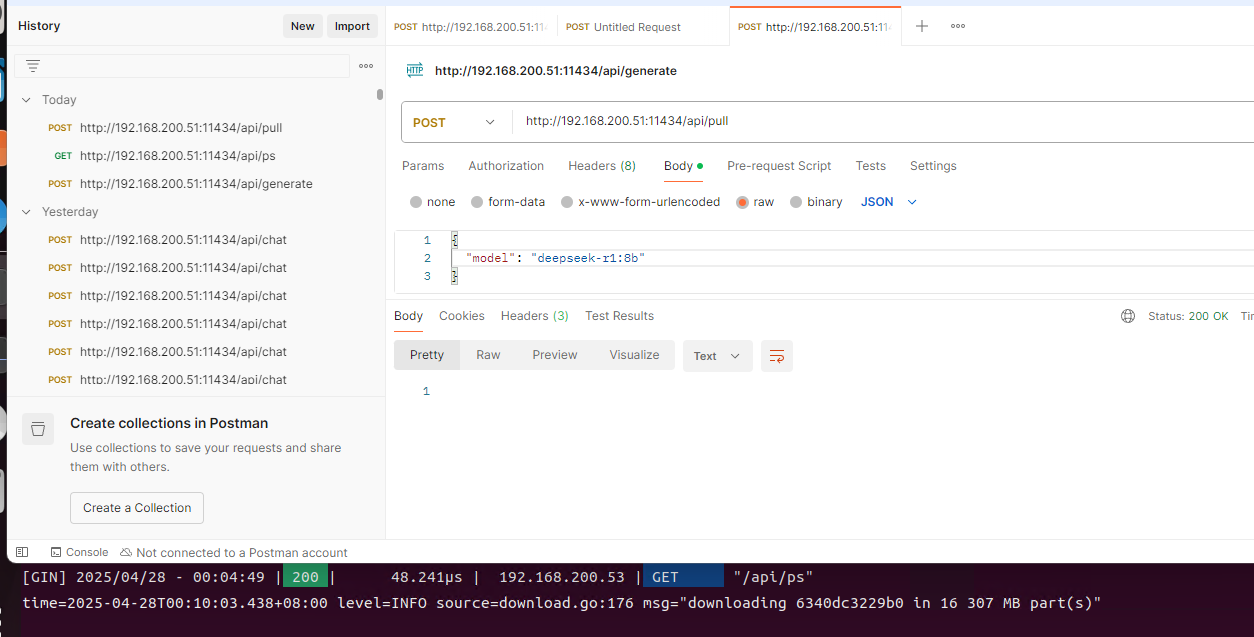Click the filter icon in History search
This screenshot has height=637, width=1254.
point(33,66)
